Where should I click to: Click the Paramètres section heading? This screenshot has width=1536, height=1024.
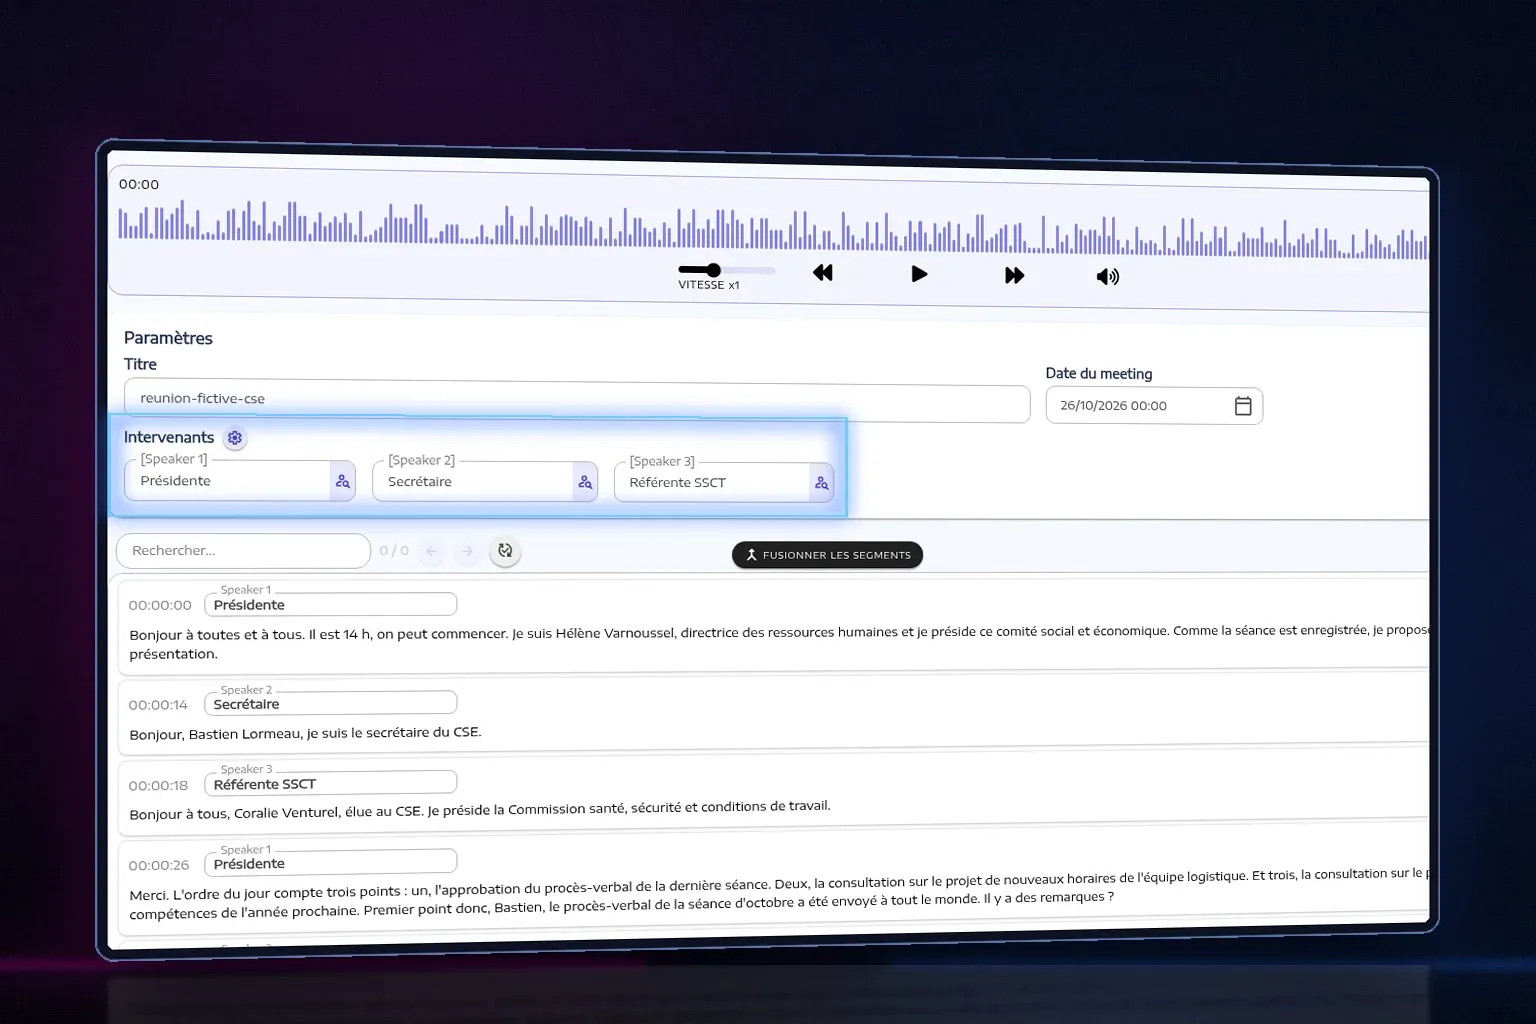pos(168,338)
